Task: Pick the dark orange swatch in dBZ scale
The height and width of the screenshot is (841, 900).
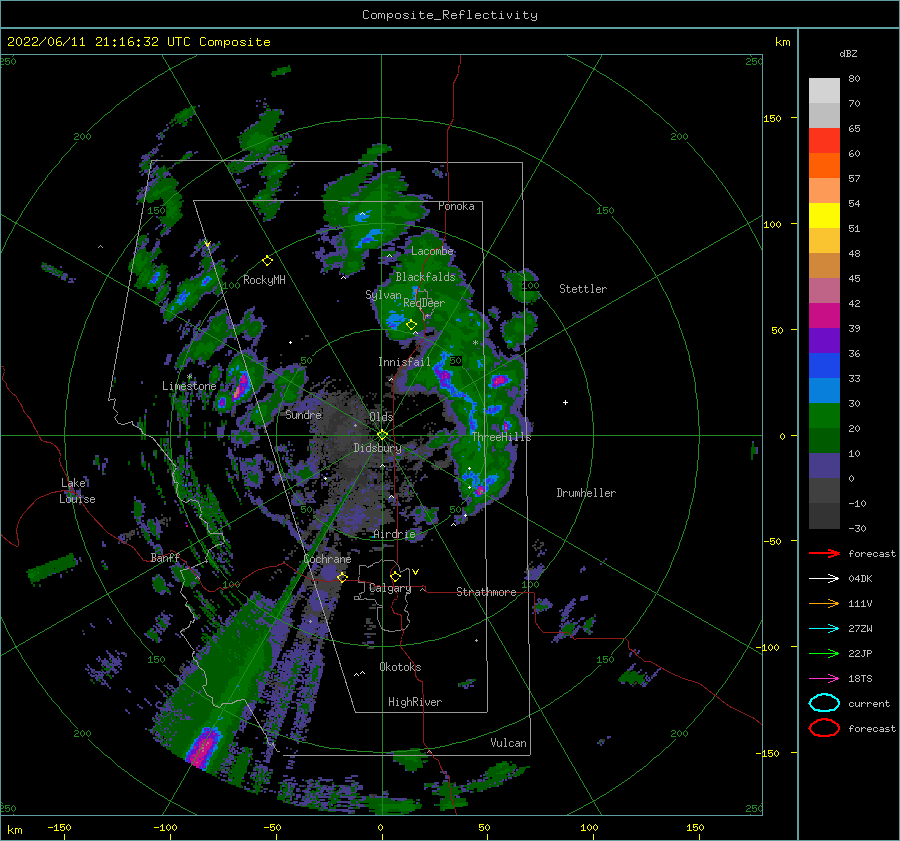Action: pos(824,166)
